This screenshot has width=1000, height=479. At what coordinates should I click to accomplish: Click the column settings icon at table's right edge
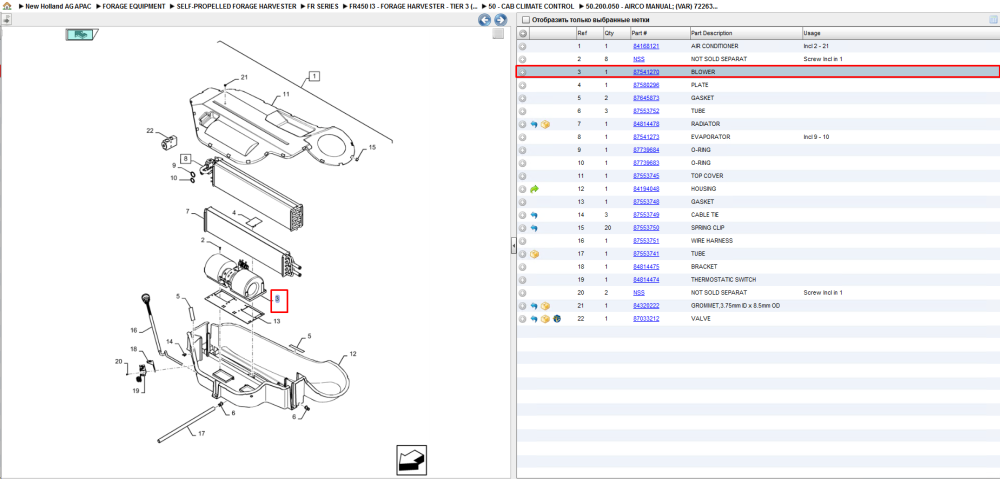[x=993, y=20]
